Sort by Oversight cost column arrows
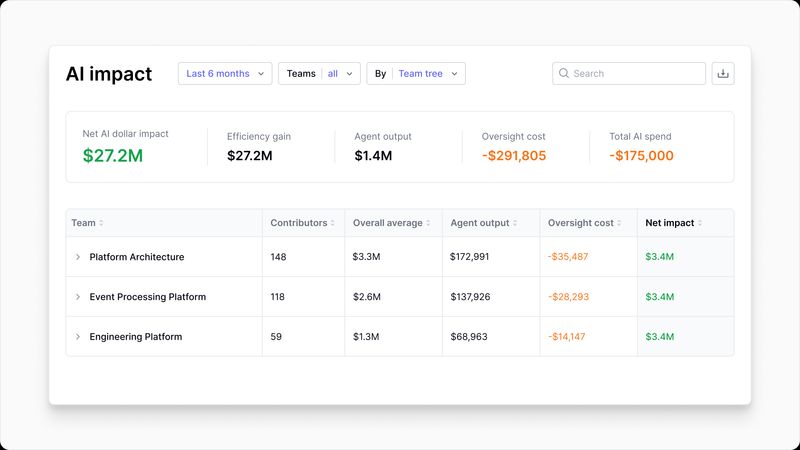Screen dimensions: 800x450 point(619,223)
